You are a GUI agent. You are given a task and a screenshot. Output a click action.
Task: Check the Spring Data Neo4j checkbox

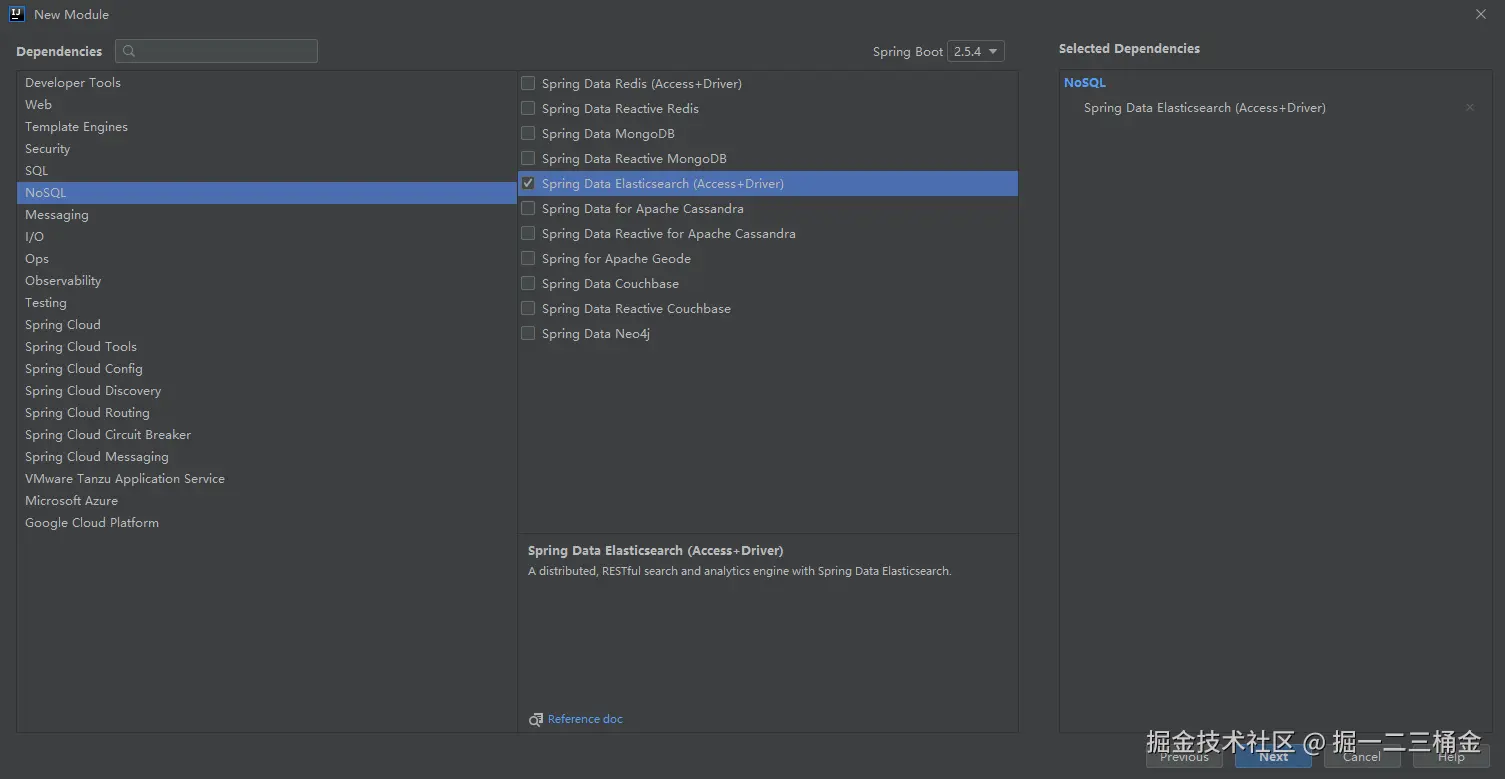pos(528,333)
